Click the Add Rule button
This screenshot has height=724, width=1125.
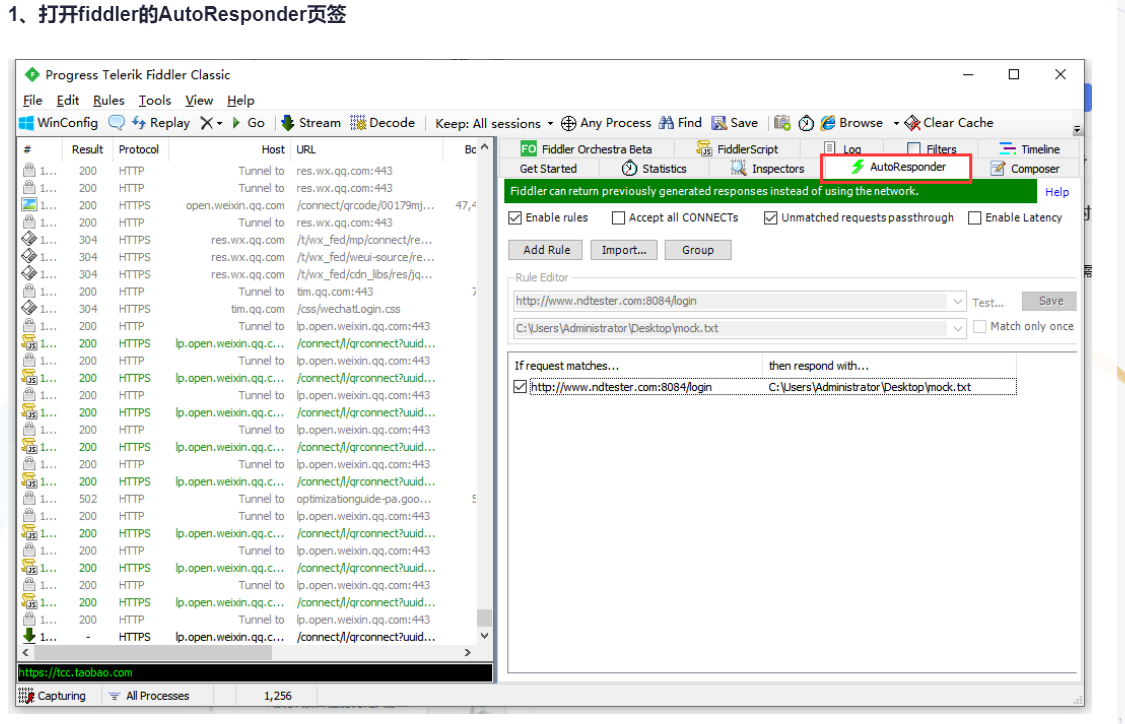coord(546,250)
